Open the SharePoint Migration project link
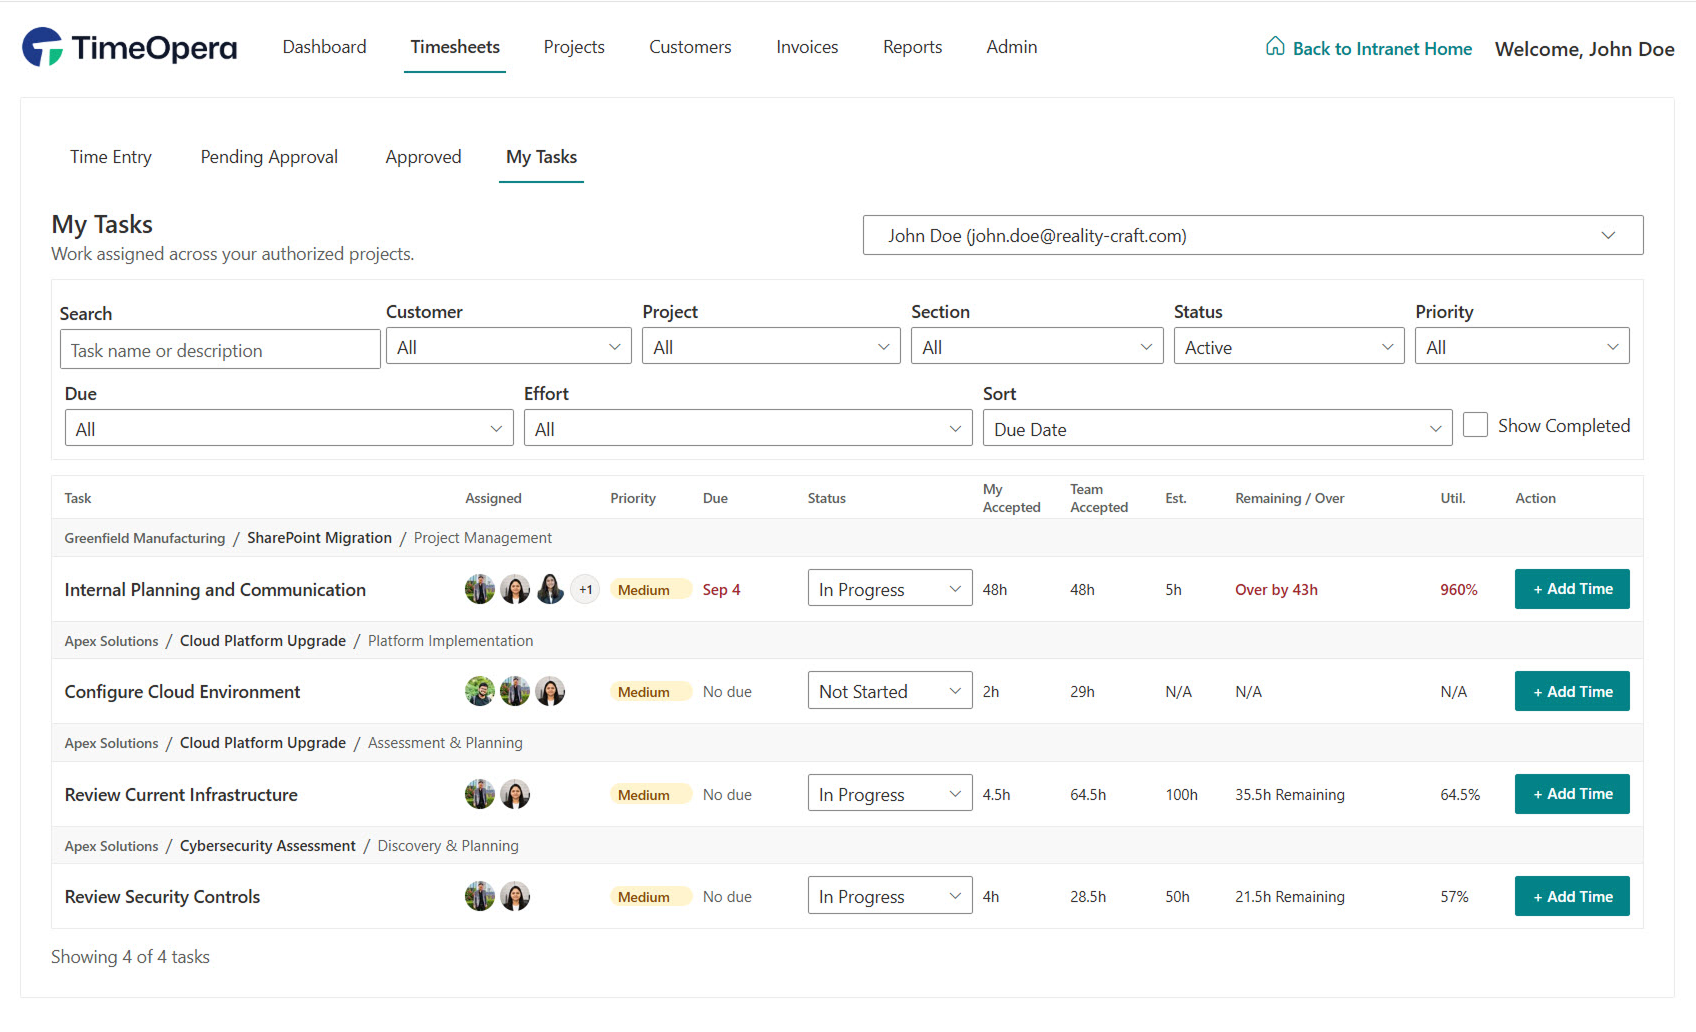This screenshot has width=1696, height=1032. [x=319, y=538]
